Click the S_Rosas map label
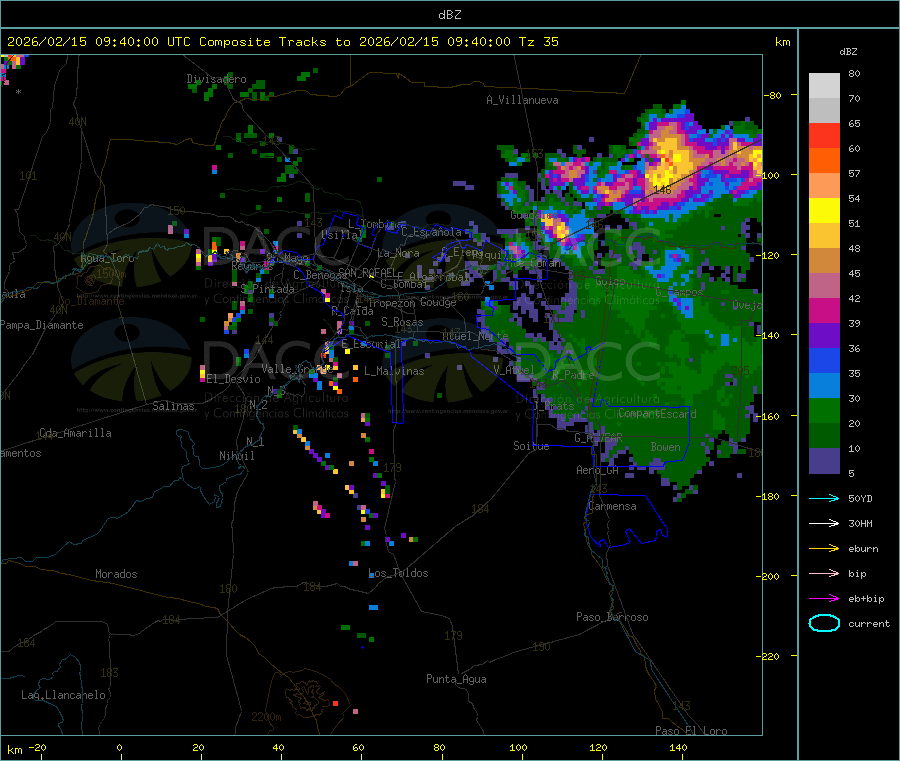900x761 pixels. [402, 322]
